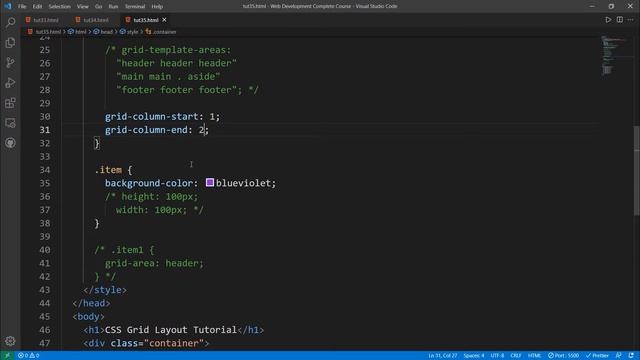Split the editor to the right
The image size is (640, 360).
pyautogui.click(x=620, y=20)
